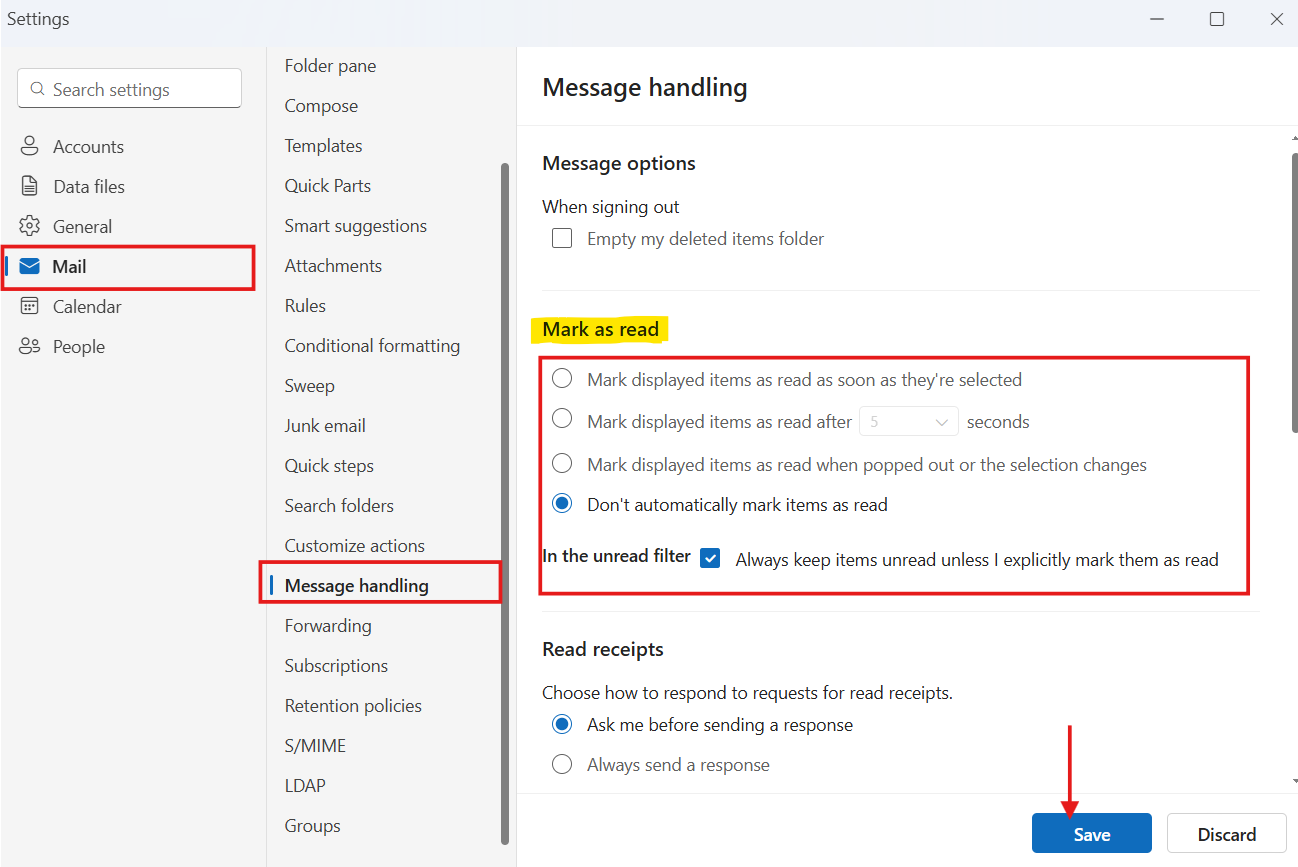Click the Accounts person icon
The width and height of the screenshot is (1298, 867).
click(x=30, y=146)
